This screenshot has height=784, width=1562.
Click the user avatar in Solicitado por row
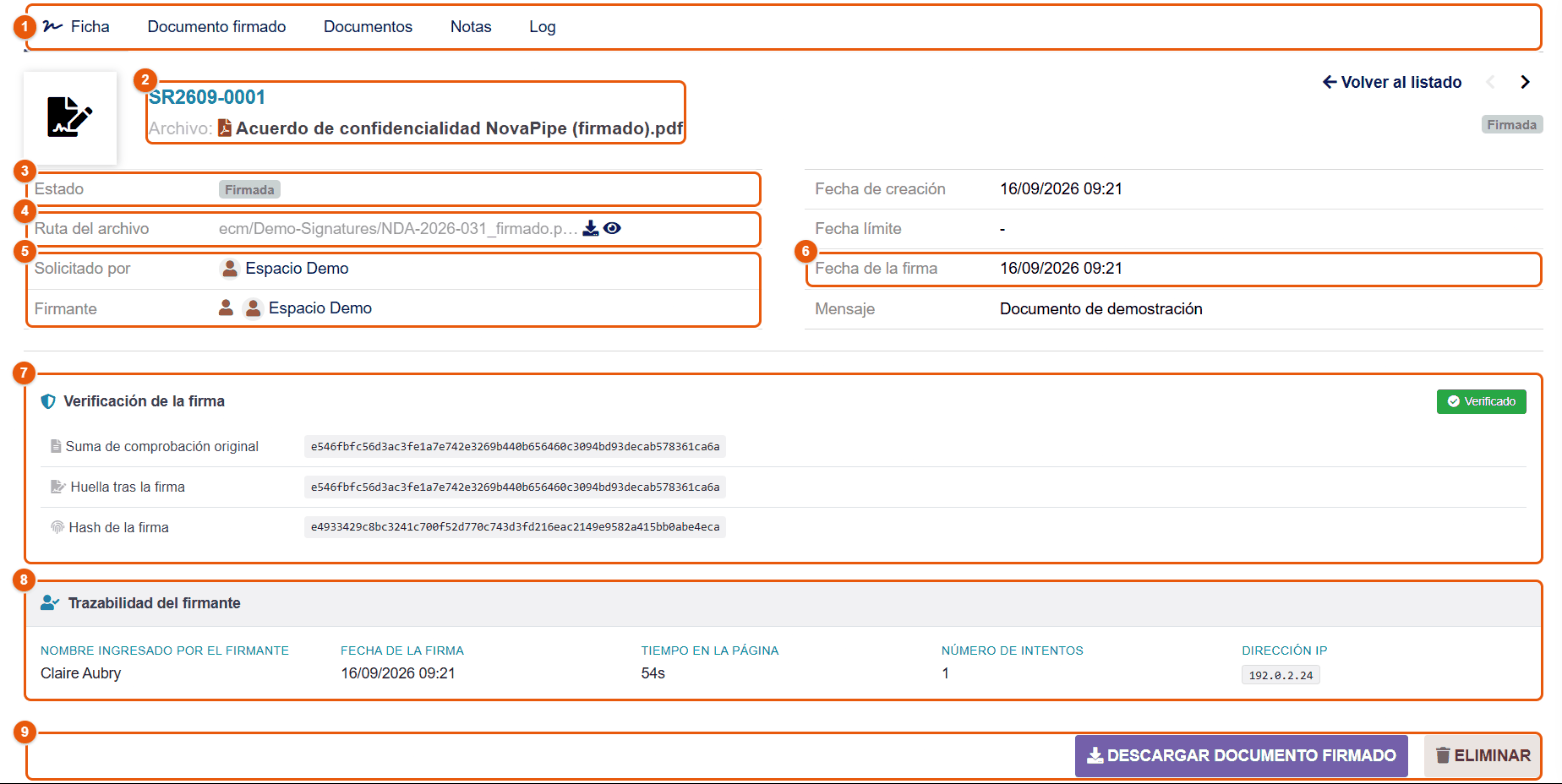(230, 268)
